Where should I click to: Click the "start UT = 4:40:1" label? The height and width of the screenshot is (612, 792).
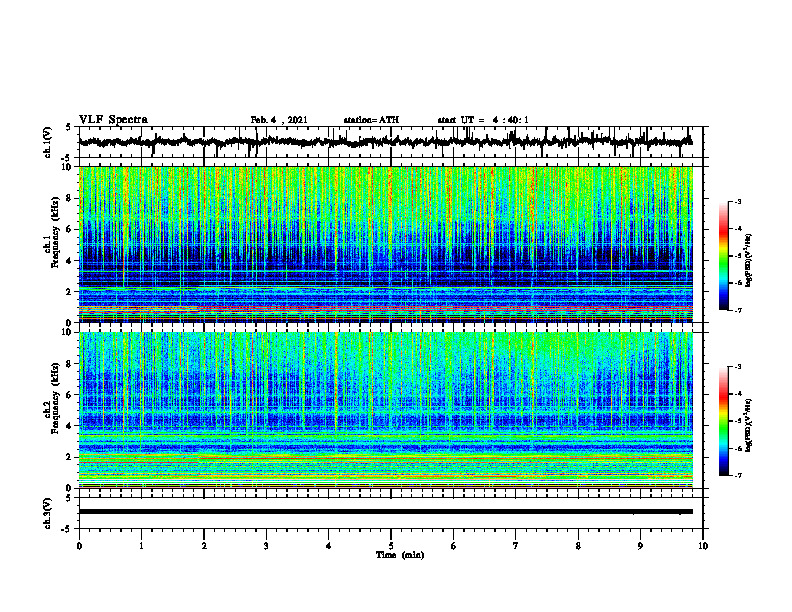coord(483,120)
